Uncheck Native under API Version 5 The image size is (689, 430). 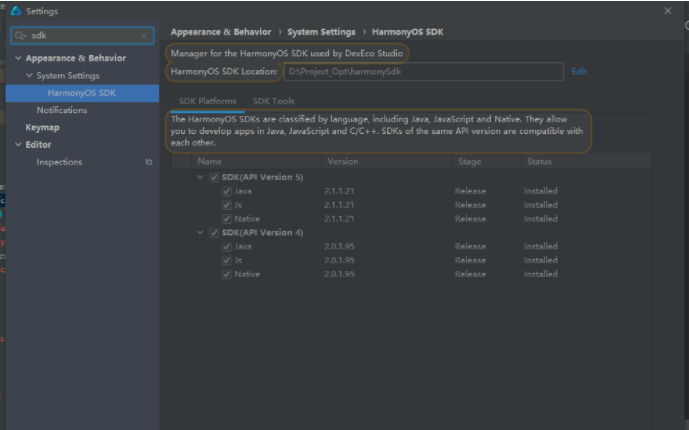click(227, 219)
